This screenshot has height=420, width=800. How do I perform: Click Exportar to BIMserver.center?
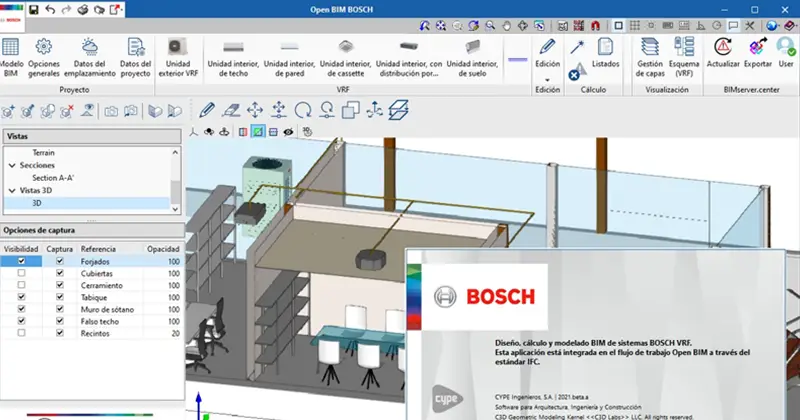[758, 53]
